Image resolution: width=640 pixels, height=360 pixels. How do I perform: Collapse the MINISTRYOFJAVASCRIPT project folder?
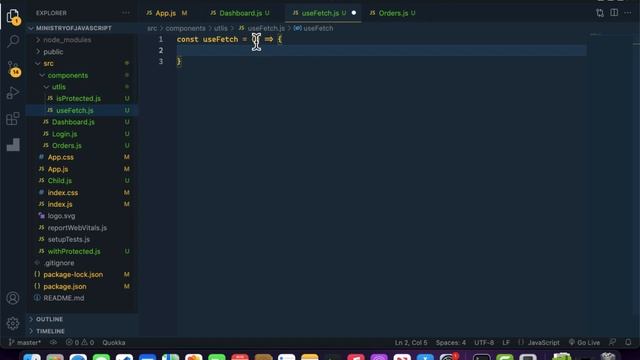coord(73,28)
